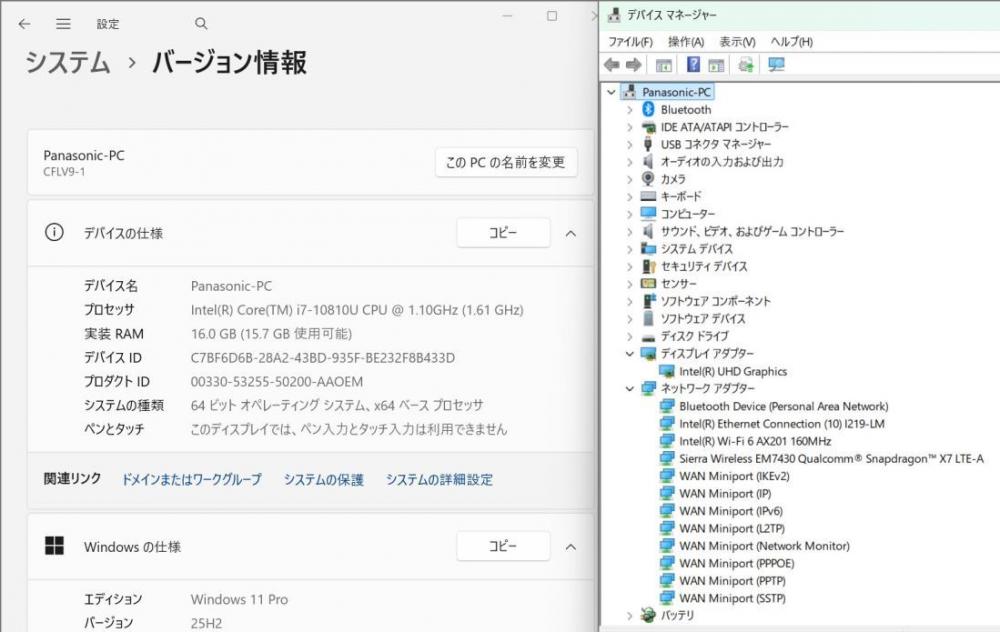The height and width of the screenshot is (632, 1000).
Task: Select Bluetooth Device (Personal Area Network)
Action: [x=784, y=406]
